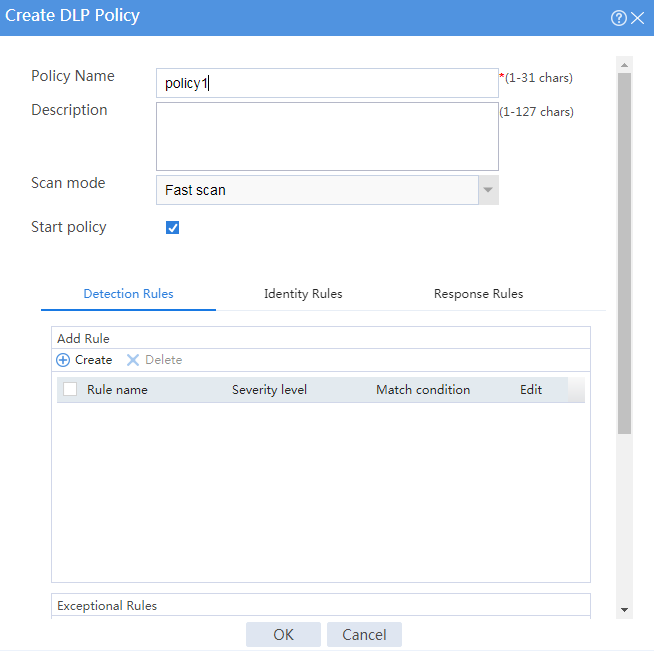Switch to the Response Rules tab
This screenshot has width=654, height=651.
(x=478, y=294)
